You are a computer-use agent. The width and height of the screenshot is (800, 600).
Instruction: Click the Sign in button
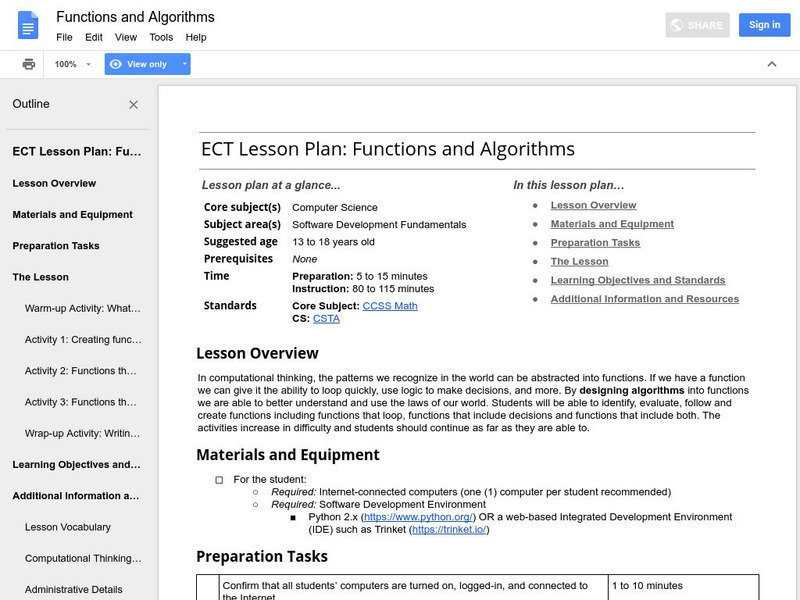pos(764,25)
